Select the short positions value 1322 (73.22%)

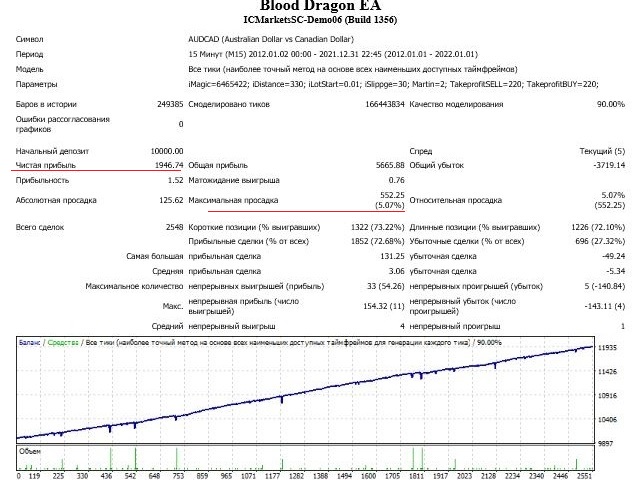coord(378,227)
